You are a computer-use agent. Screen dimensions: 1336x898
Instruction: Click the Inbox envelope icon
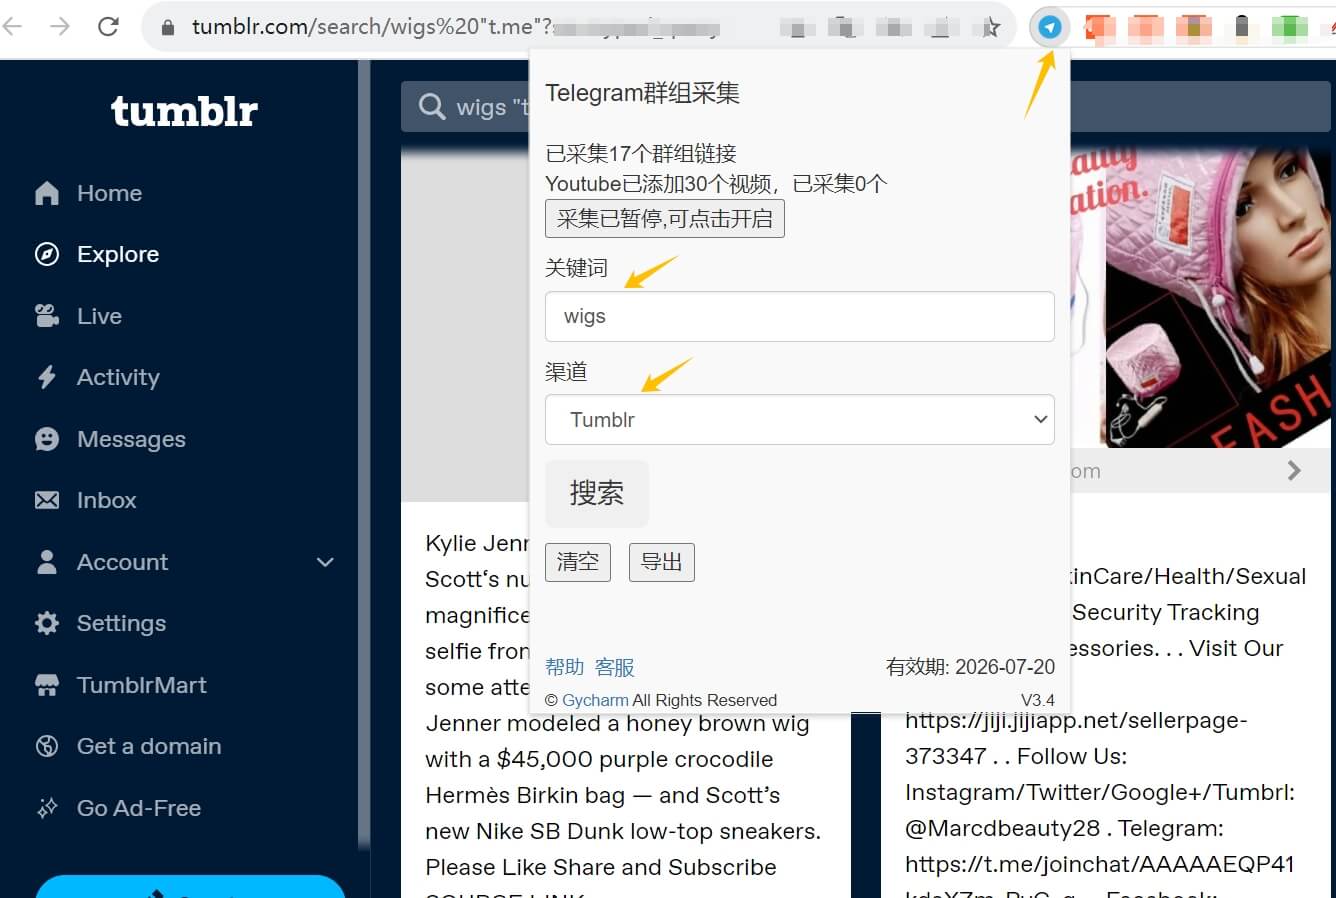pyautogui.click(x=47, y=500)
